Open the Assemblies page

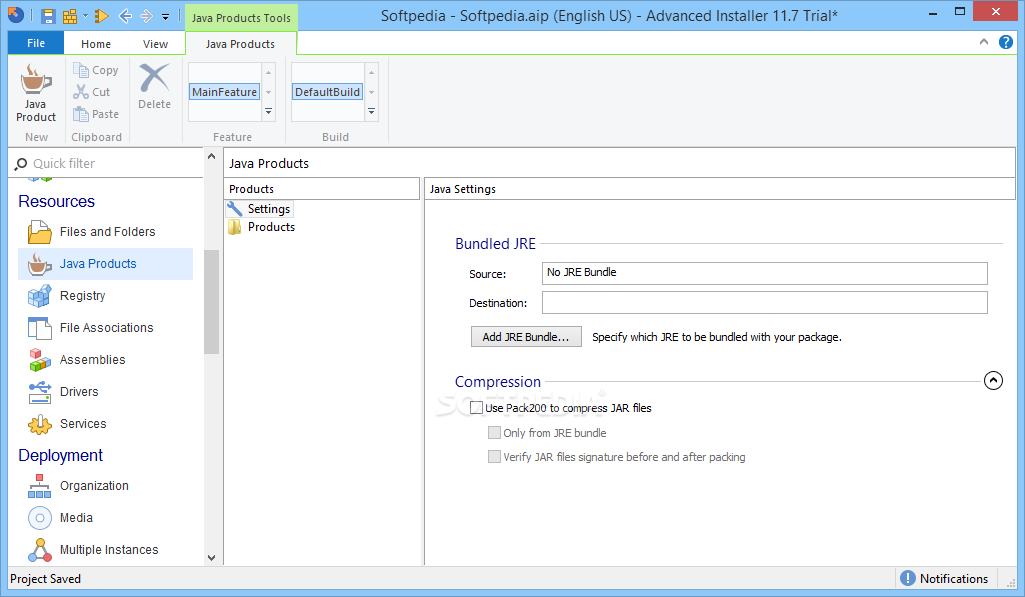click(x=106, y=360)
